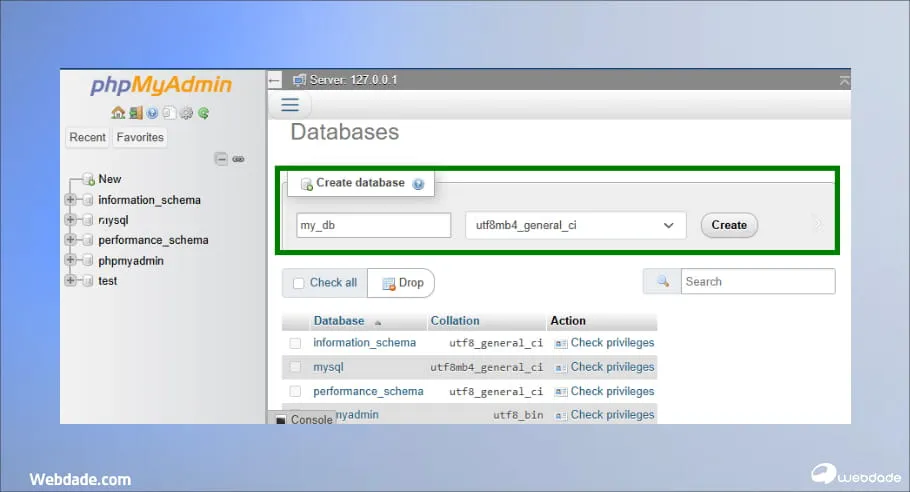
Task: Click the Home icon under phpMyAdmin logo
Action: tap(118, 113)
